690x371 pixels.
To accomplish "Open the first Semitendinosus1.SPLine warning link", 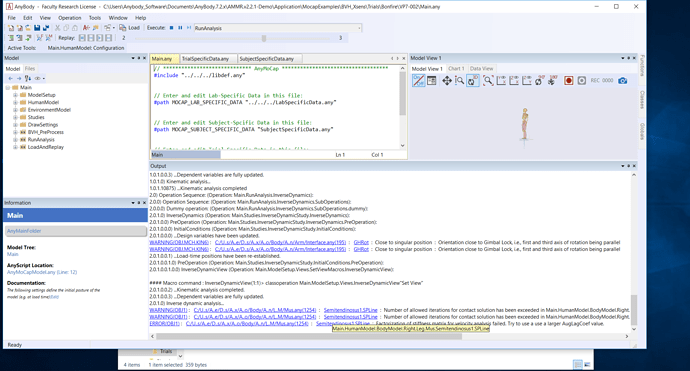I will 350,310.
